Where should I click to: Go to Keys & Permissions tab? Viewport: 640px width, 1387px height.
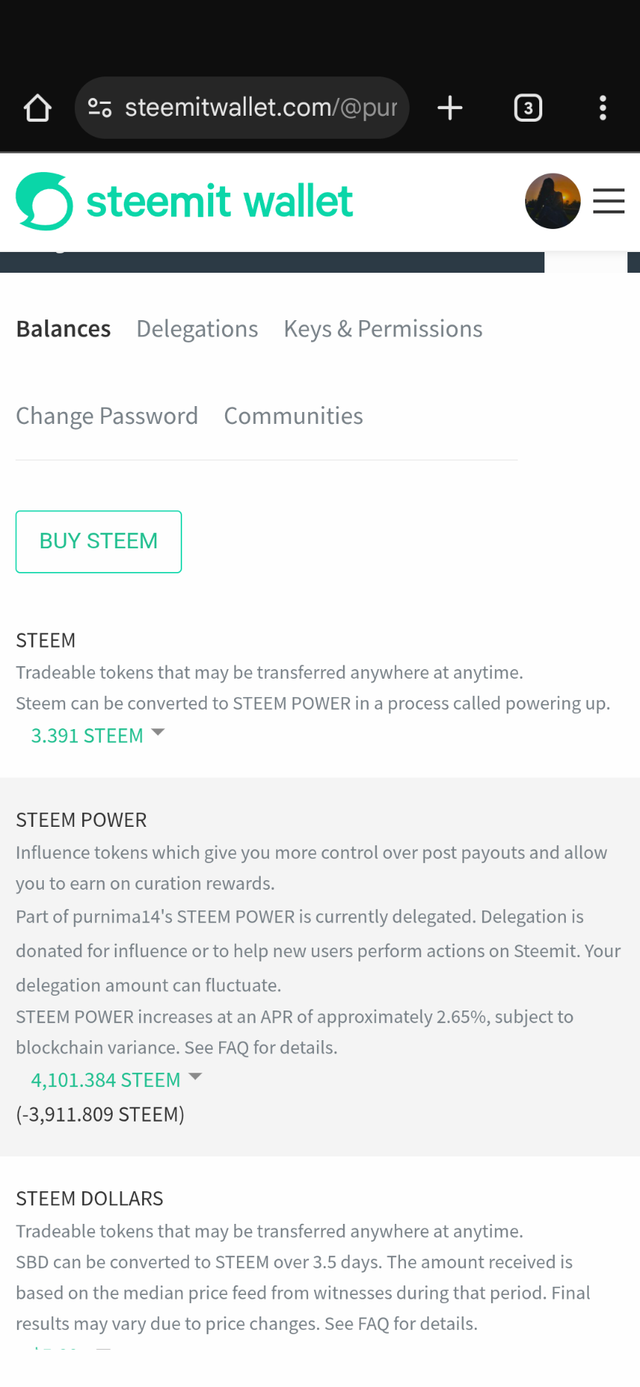(383, 329)
